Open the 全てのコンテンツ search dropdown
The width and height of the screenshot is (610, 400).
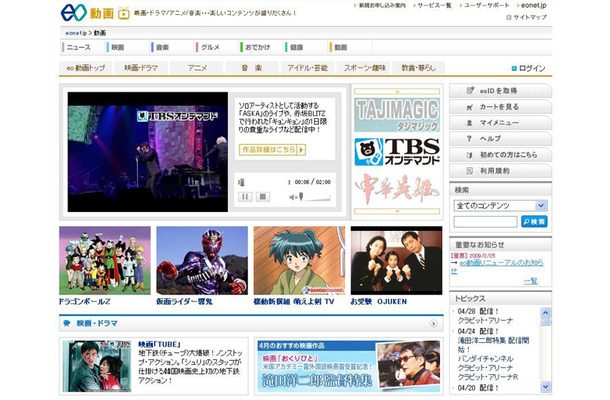500,205
